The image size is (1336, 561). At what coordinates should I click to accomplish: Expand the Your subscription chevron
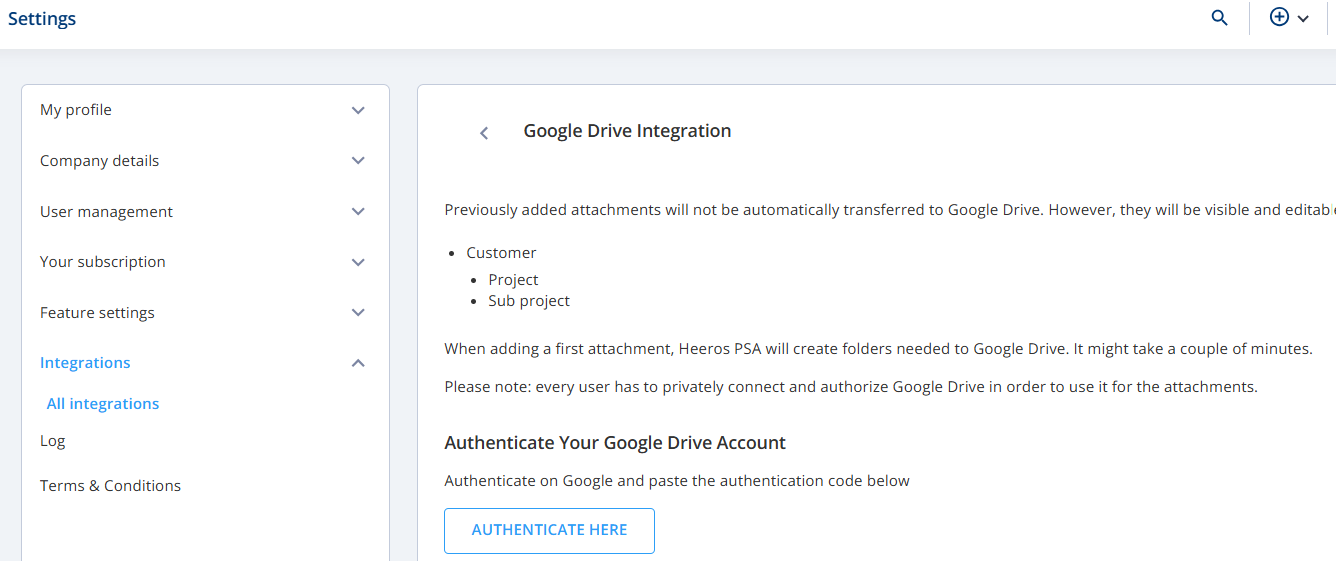point(358,262)
